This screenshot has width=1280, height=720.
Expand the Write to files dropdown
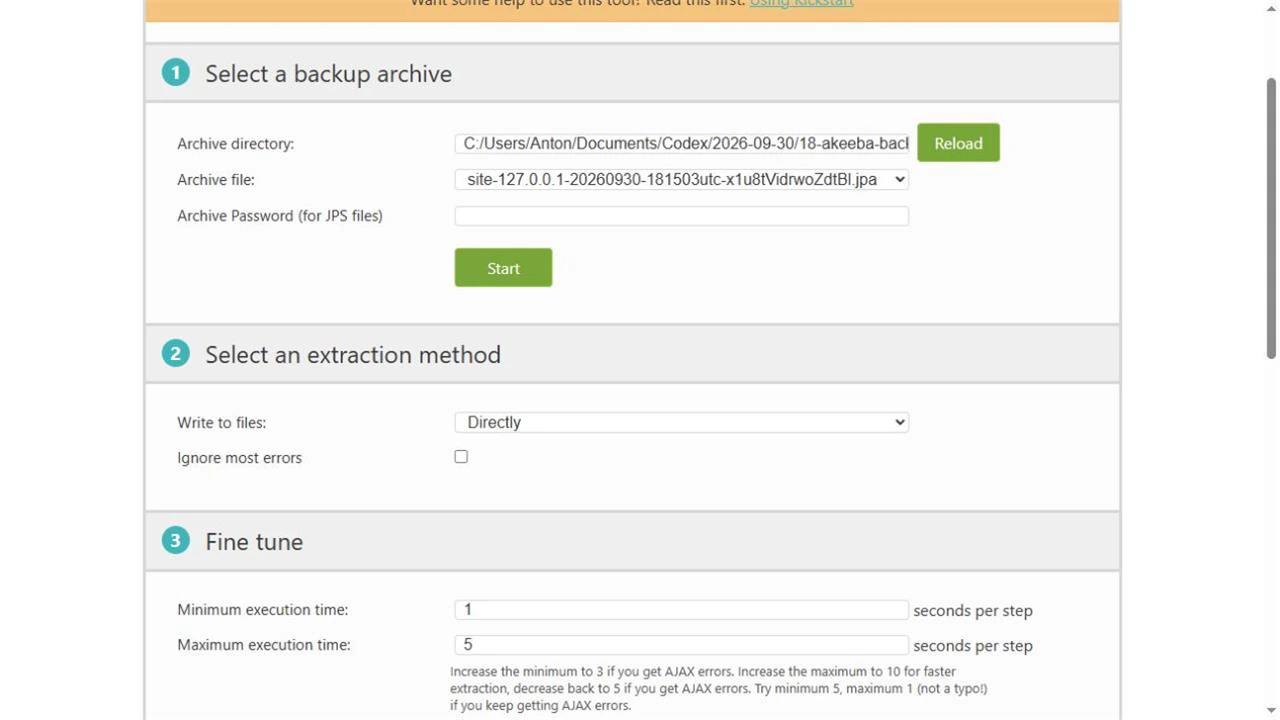click(x=682, y=422)
